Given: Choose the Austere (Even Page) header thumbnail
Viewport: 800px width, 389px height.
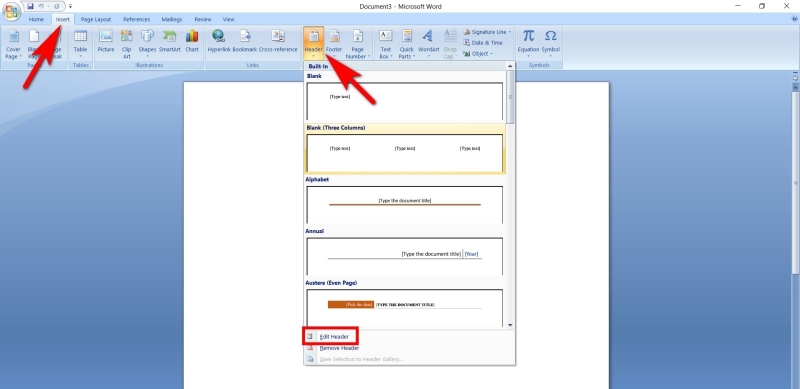Looking at the screenshot, I should click(x=405, y=308).
